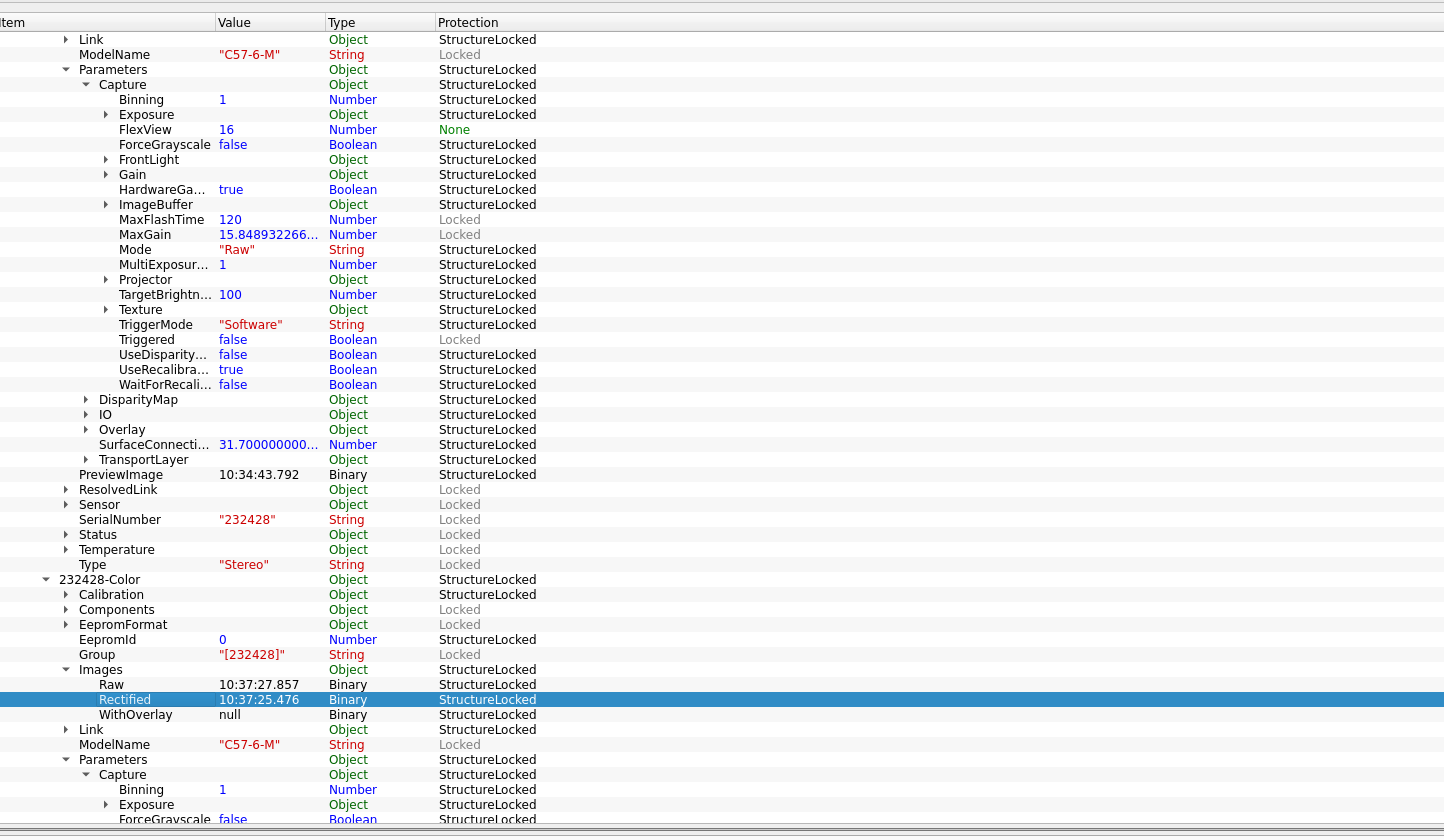Expand the FrontLight tree node
The height and width of the screenshot is (840, 1444).
coord(106,160)
